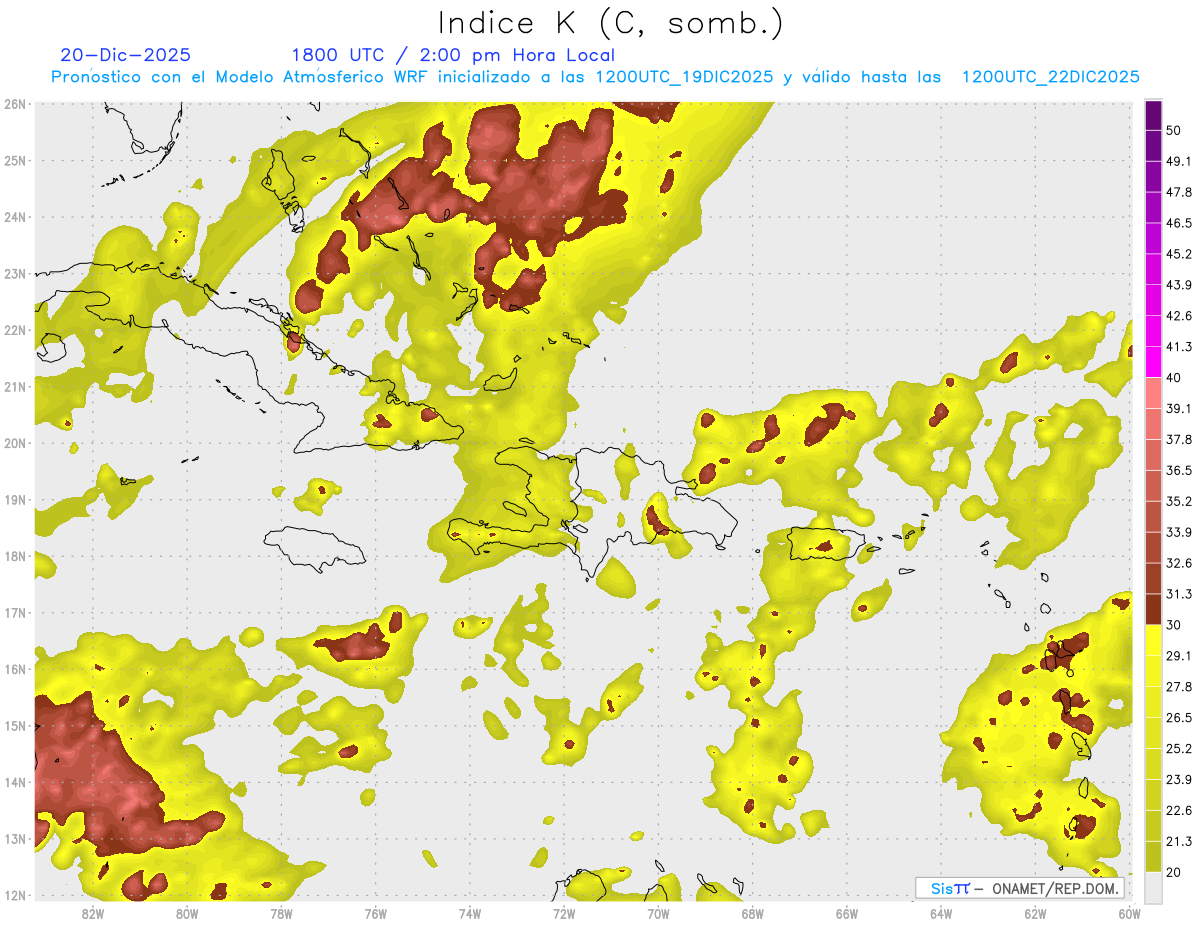
Task: Click '1800 UTC / 2:00 pm Hora Local'
Action: pyautogui.click(x=453, y=55)
